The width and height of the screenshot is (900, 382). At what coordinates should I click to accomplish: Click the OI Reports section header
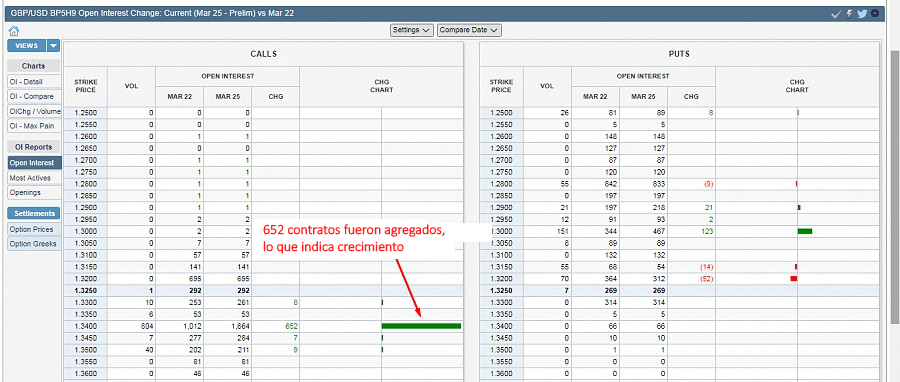[x=34, y=147]
